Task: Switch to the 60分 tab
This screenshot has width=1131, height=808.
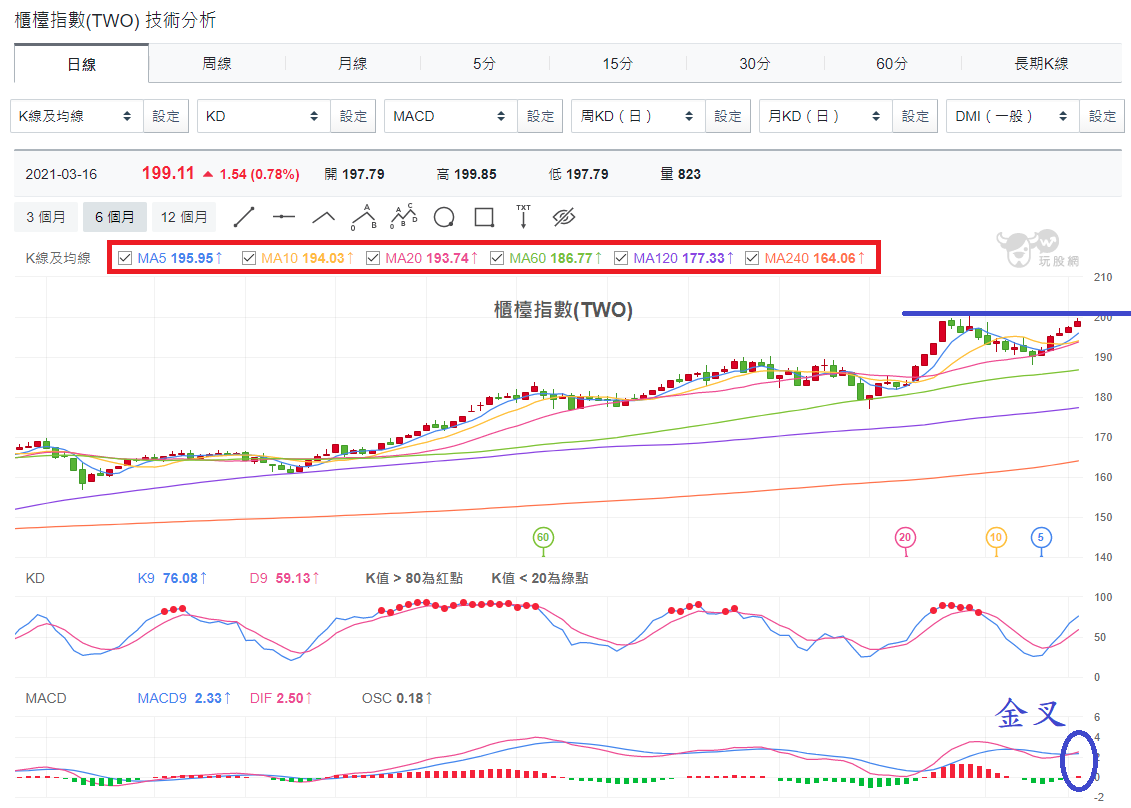Action: coord(892,63)
